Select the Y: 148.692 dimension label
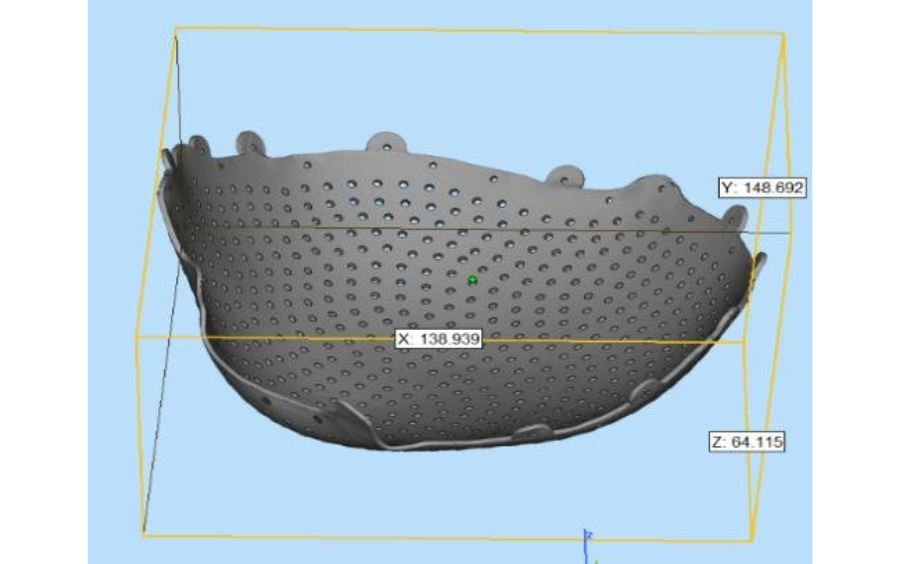 [x=762, y=187]
